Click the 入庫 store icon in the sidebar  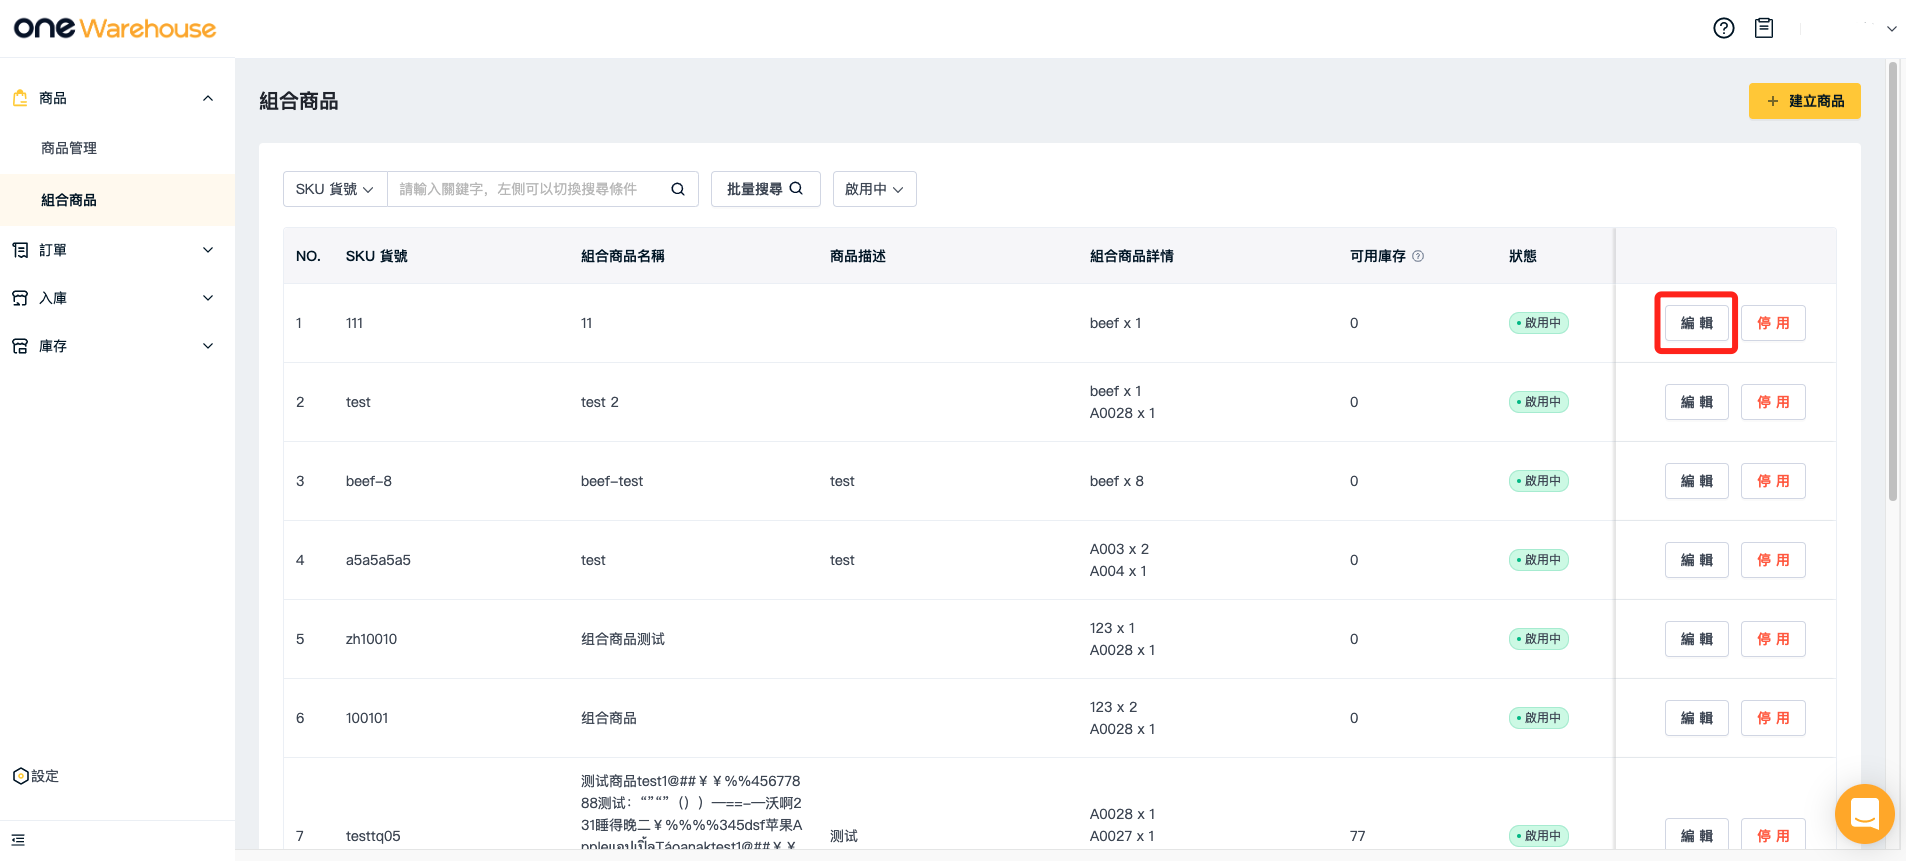[20, 298]
